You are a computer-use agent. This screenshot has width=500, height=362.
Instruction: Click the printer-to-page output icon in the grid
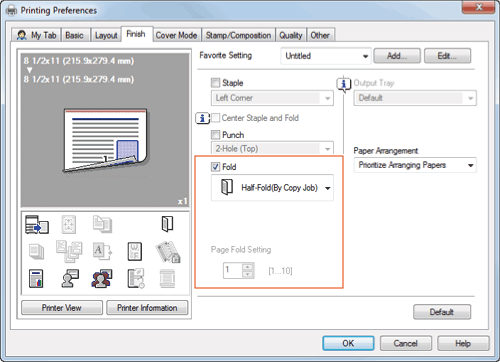(37, 224)
